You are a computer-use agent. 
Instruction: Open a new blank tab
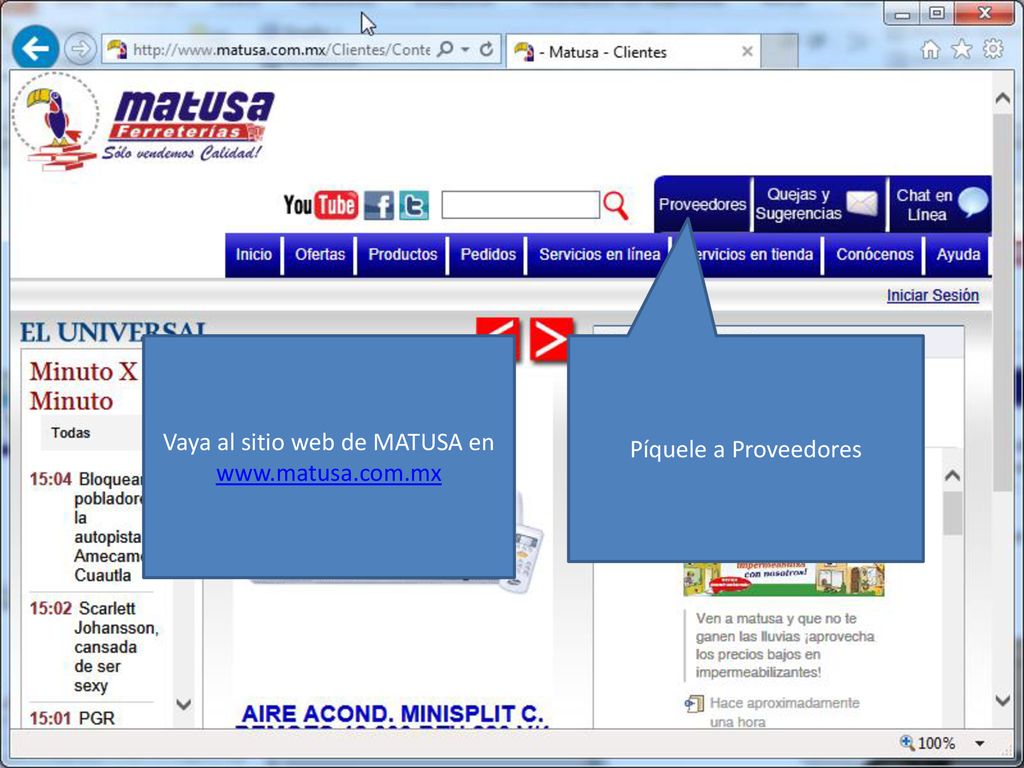[779, 52]
